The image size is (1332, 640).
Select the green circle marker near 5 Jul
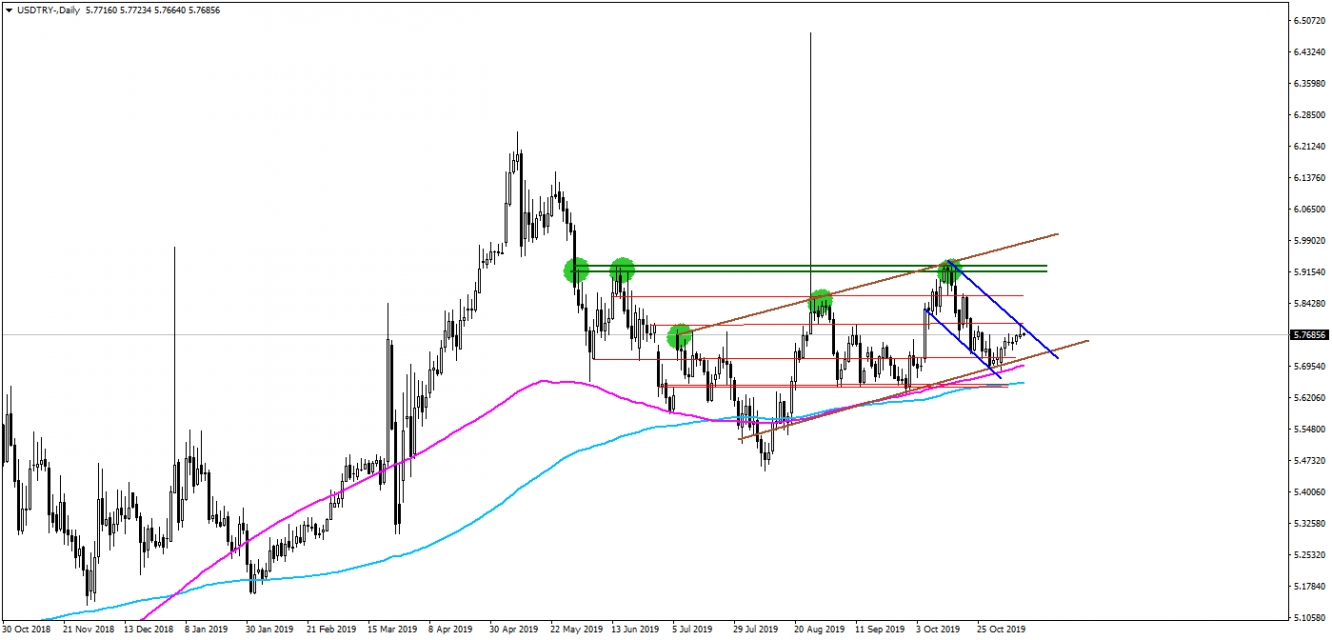(x=680, y=336)
